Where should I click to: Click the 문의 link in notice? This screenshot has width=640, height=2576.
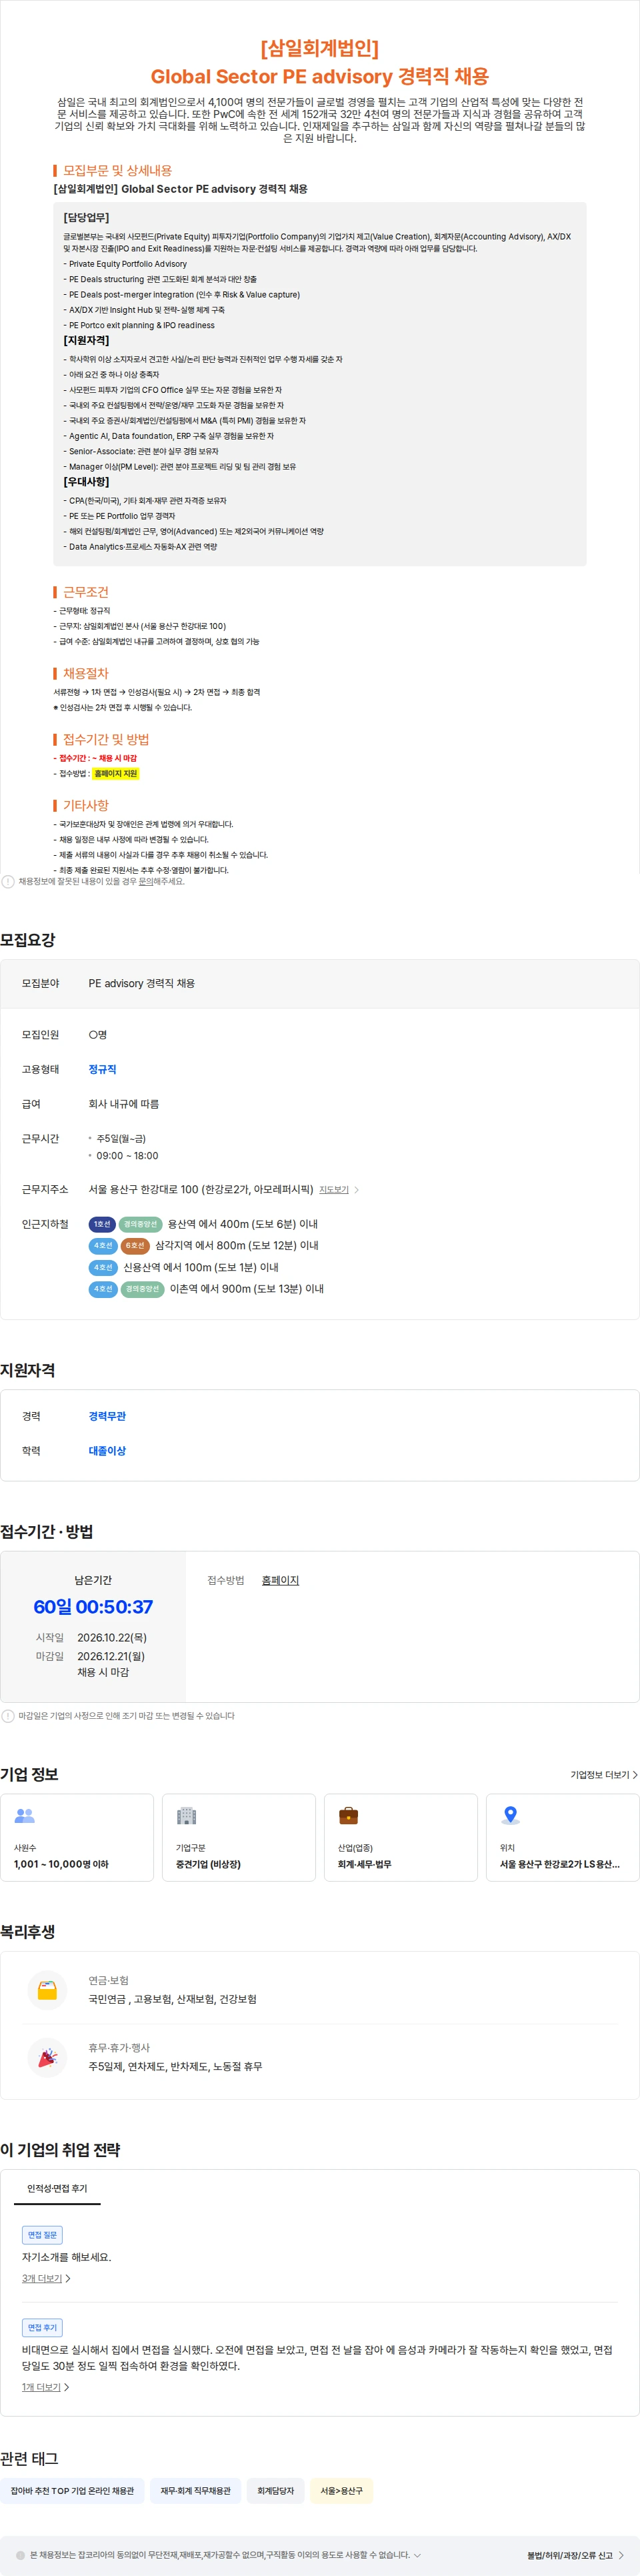146,882
